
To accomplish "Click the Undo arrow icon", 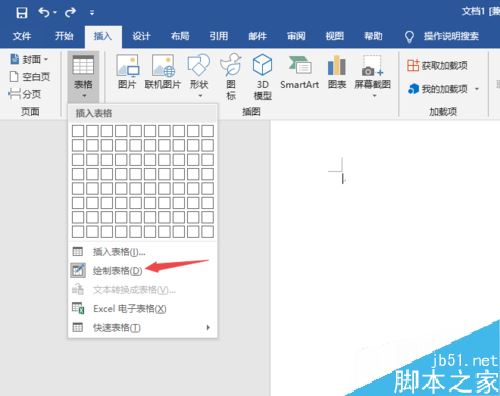I will (44, 13).
